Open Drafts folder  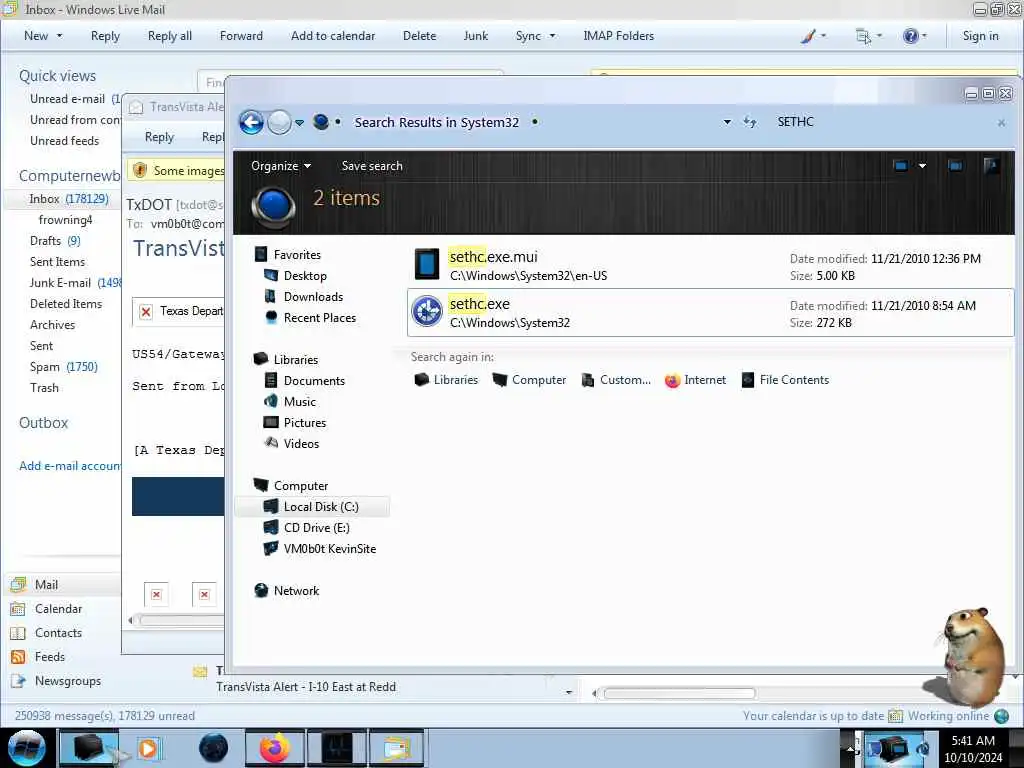click(55, 241)
